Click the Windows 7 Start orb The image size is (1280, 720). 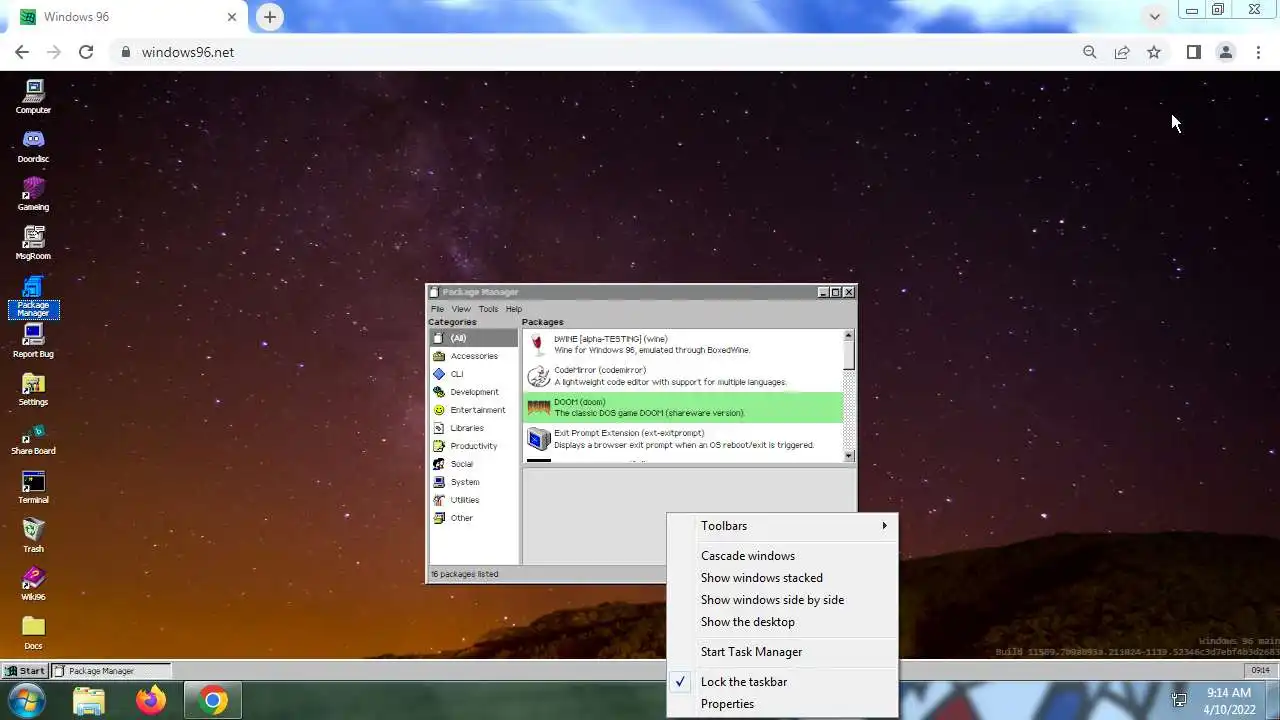pyautogui.click(x=27, y=700)
